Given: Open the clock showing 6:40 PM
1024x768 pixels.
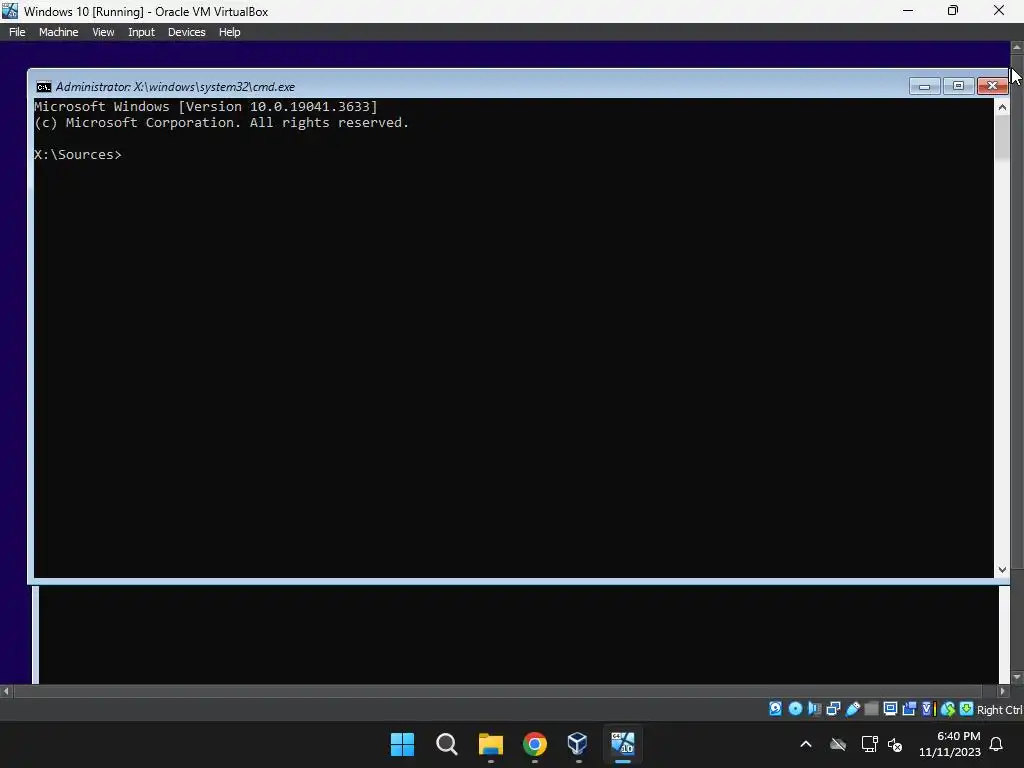Looking at the screenshot, I should point(950,744).
